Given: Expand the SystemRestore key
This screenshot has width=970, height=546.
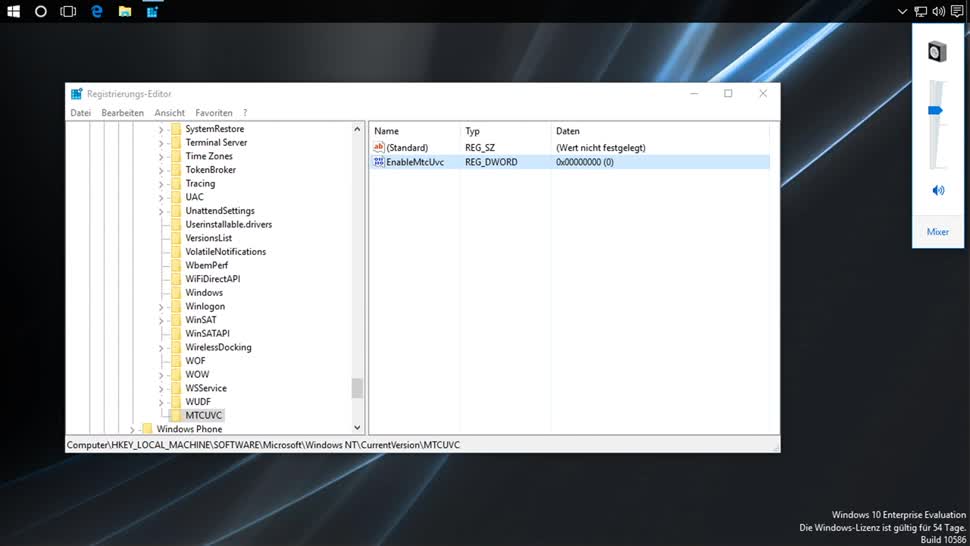Looking at the screenshot, I should pos(161,129).
